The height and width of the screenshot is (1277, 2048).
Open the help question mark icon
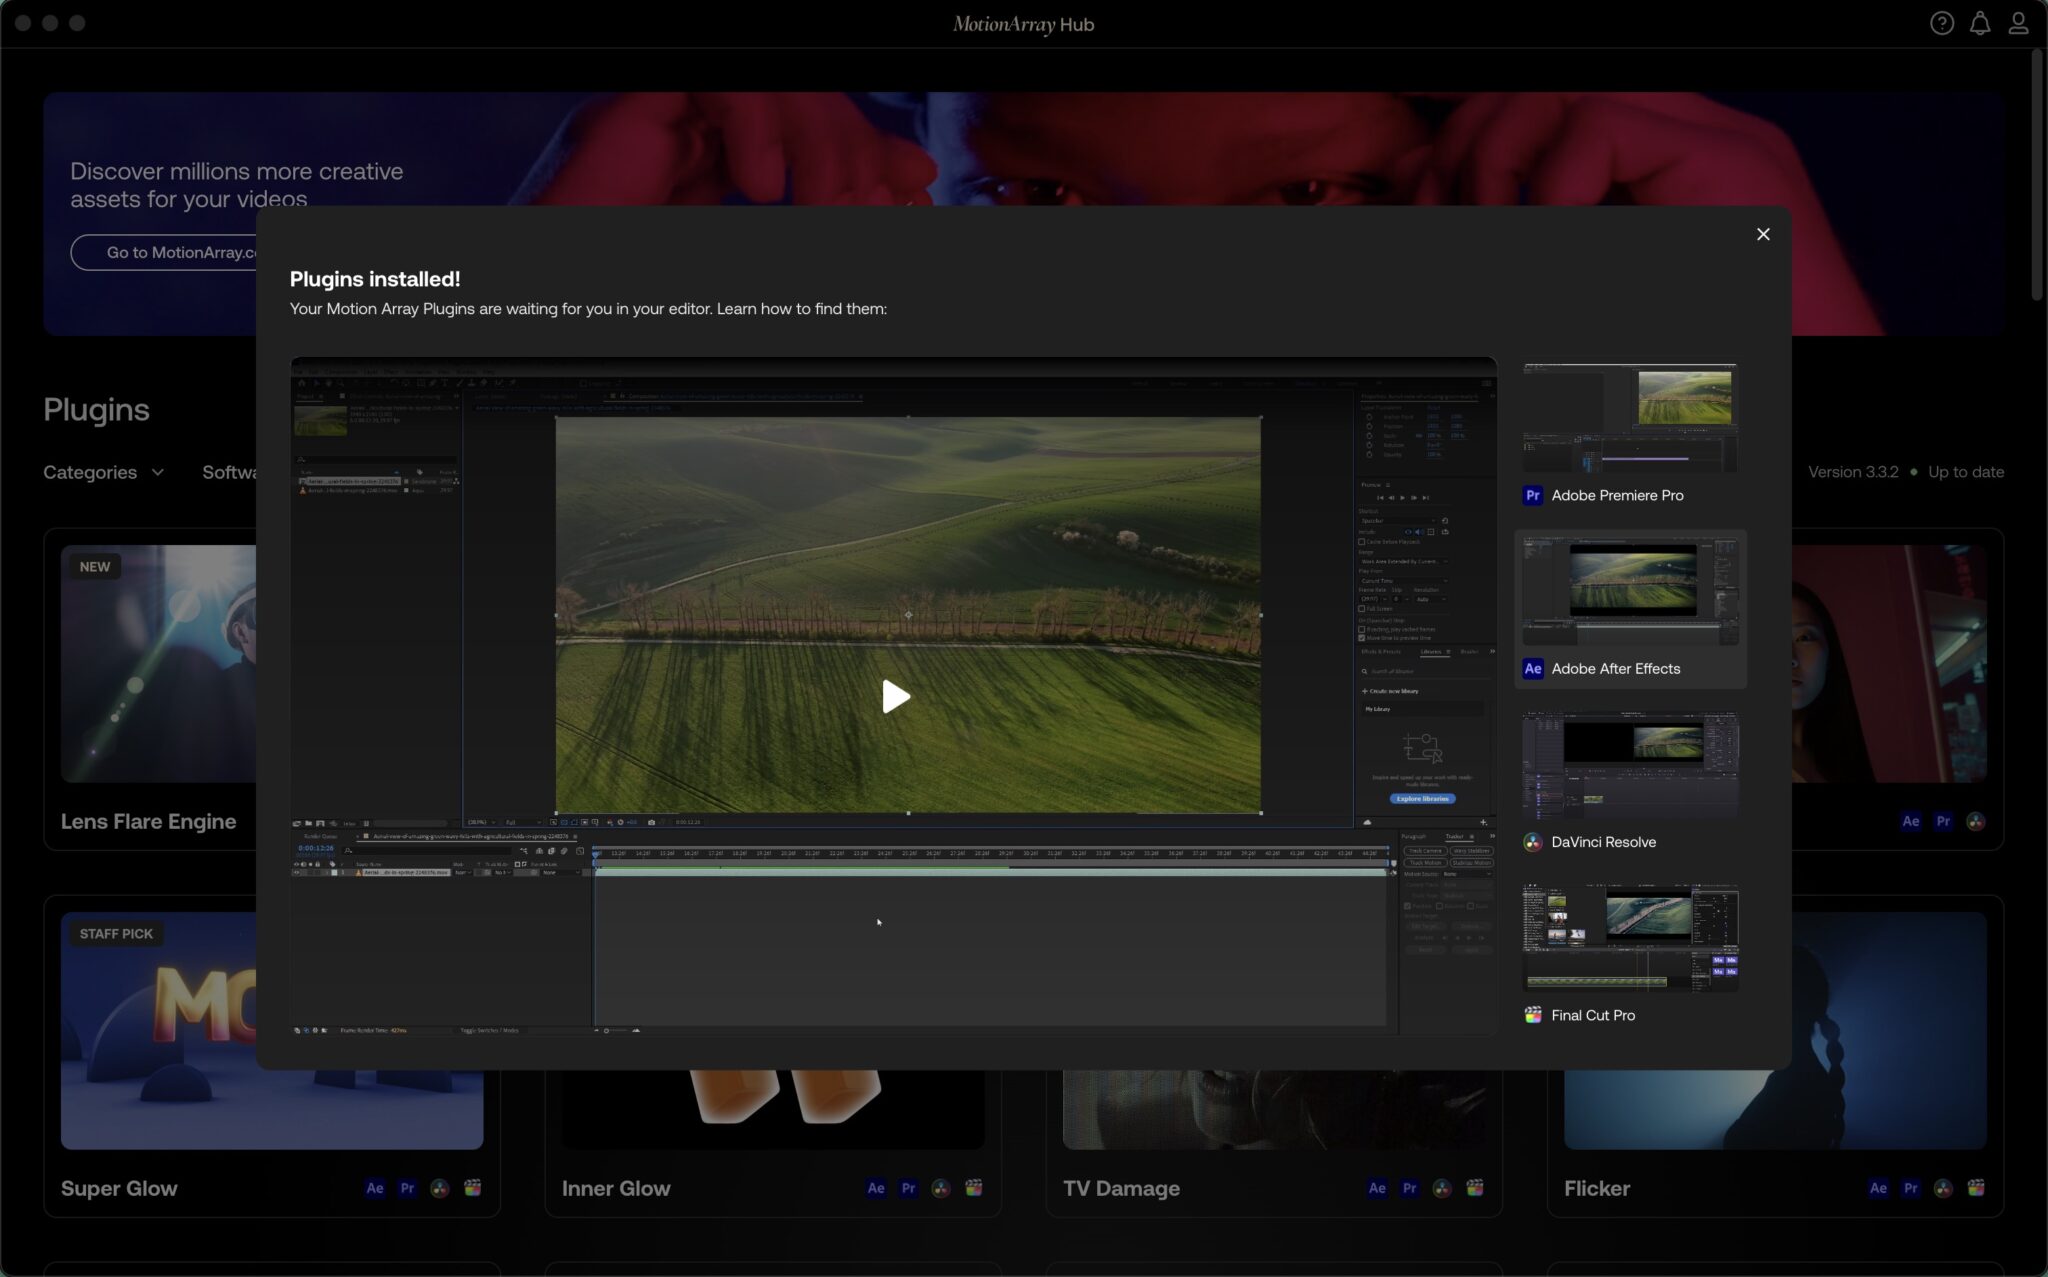coord(1941,24)
